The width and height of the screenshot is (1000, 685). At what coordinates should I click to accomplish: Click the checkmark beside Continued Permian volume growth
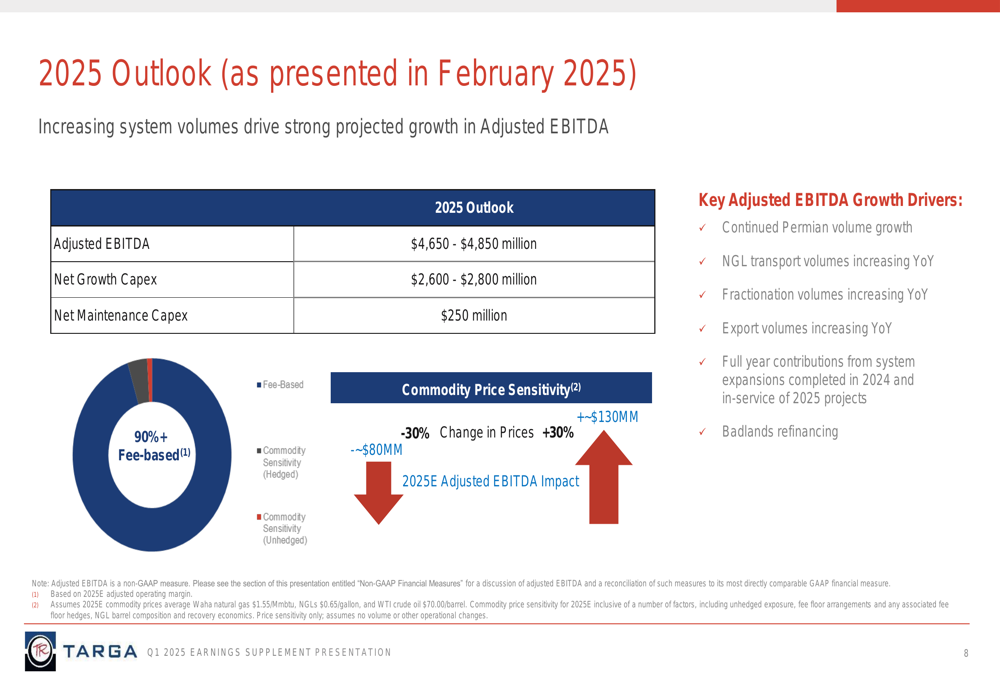702,228
